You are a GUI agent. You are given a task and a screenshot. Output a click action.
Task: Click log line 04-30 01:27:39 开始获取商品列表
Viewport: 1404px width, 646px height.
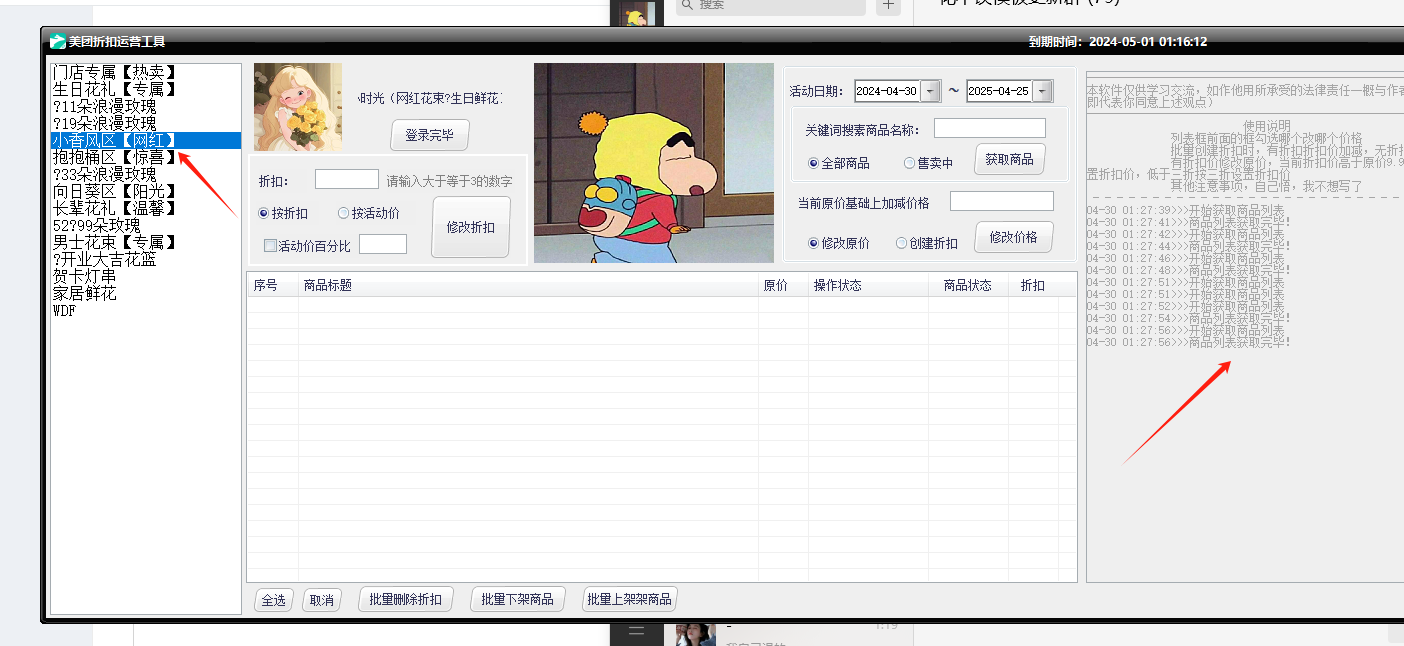1186,211
